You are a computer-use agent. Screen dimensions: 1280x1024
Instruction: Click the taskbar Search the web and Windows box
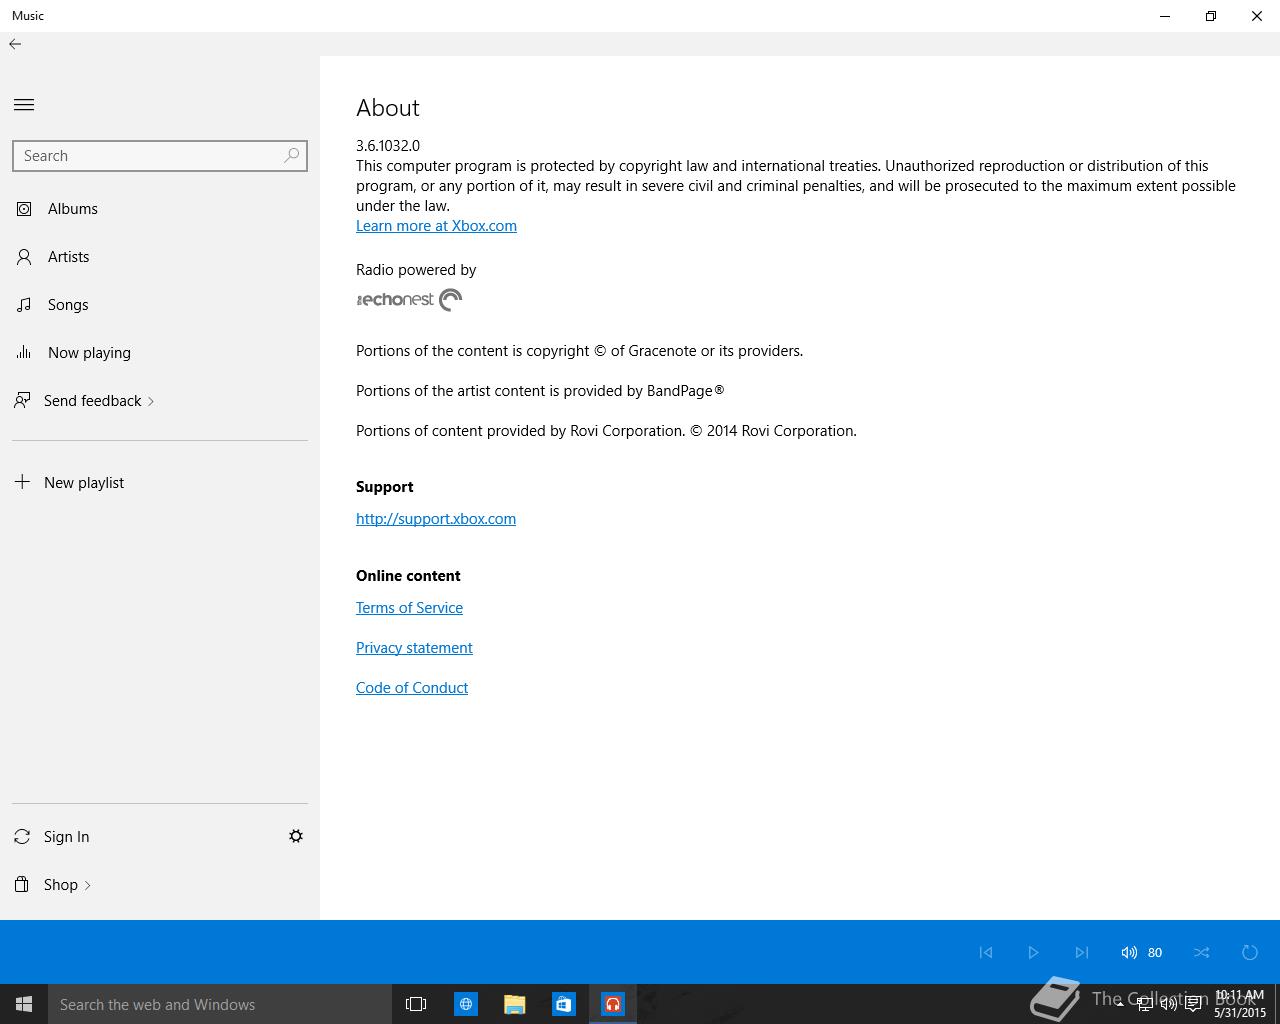[x=220, y=1004]
